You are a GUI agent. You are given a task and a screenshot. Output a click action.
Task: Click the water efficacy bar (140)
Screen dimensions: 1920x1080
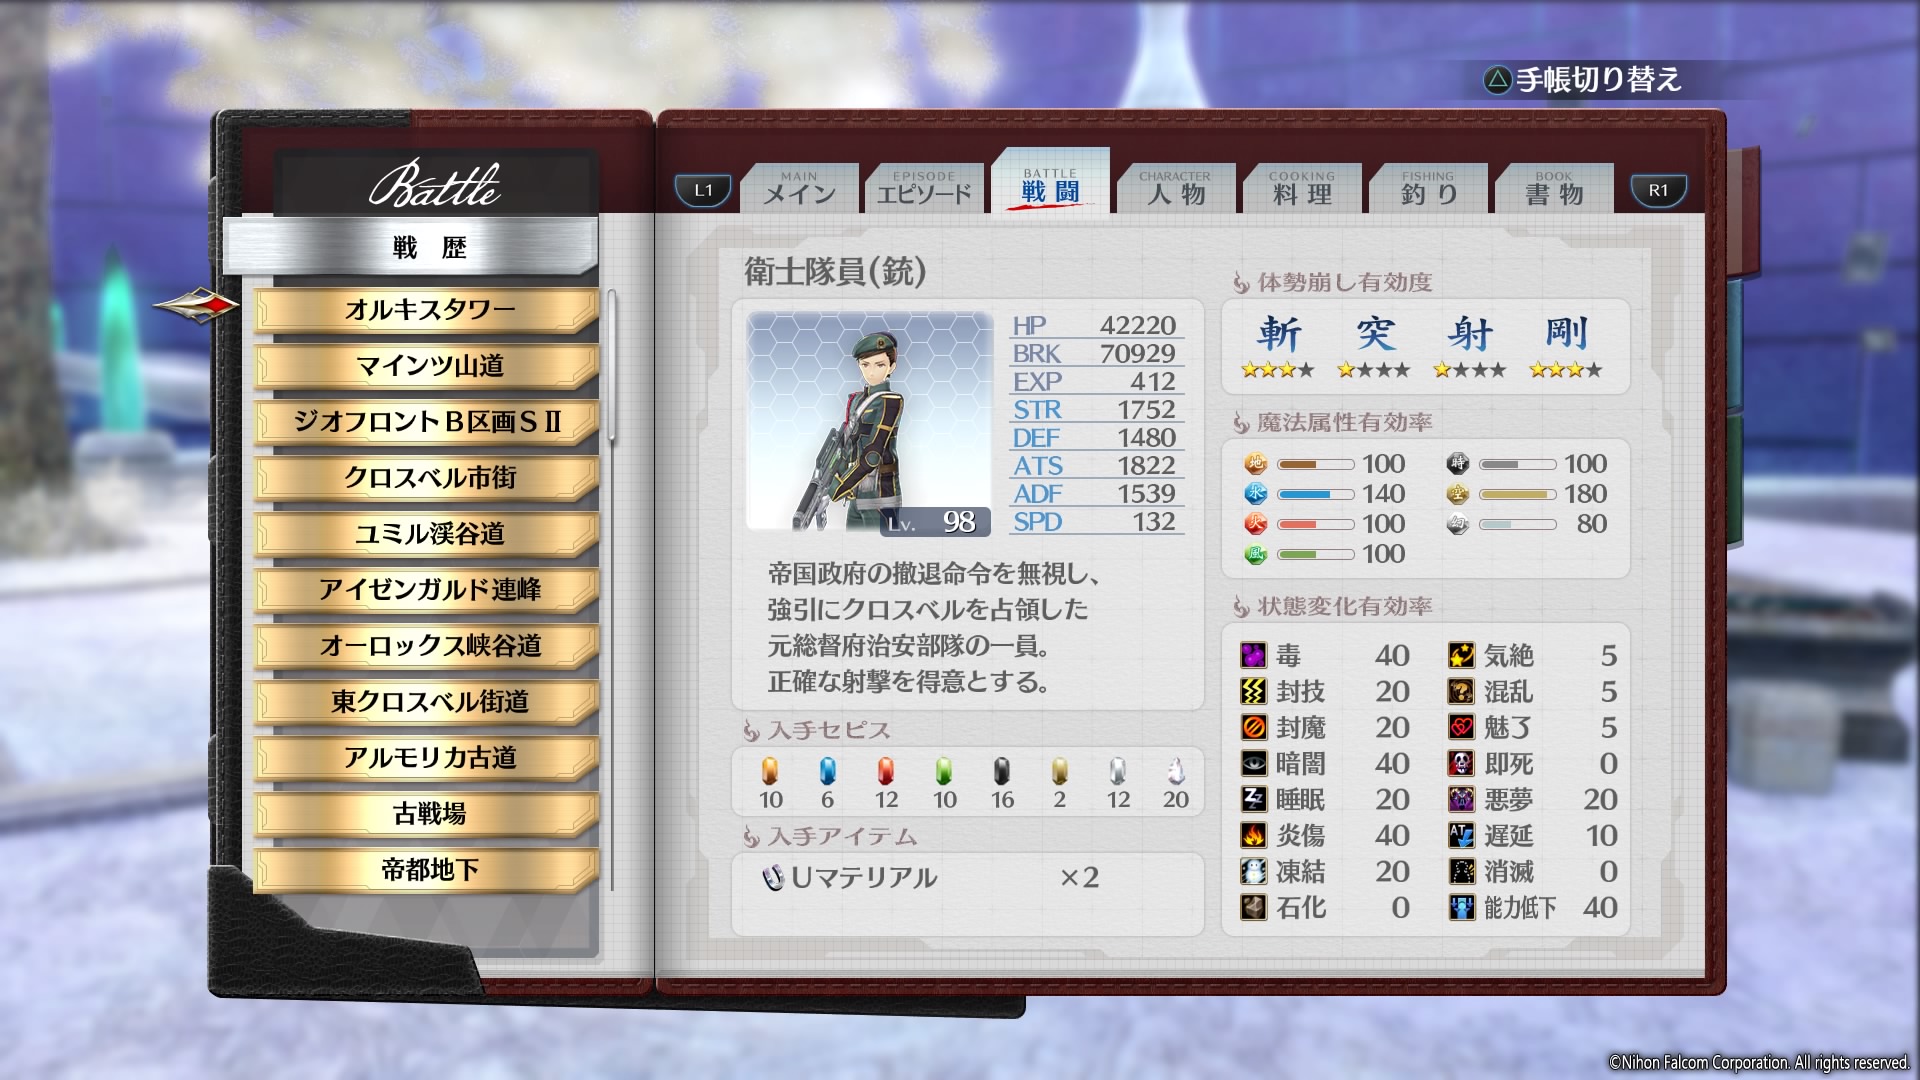[x=1315, y=494]
